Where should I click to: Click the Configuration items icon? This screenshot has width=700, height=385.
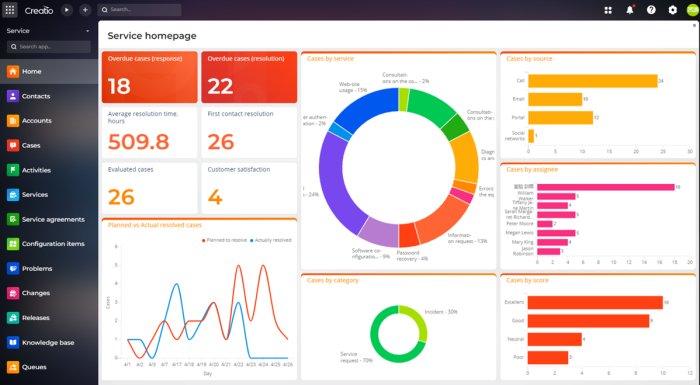(13, 244)
